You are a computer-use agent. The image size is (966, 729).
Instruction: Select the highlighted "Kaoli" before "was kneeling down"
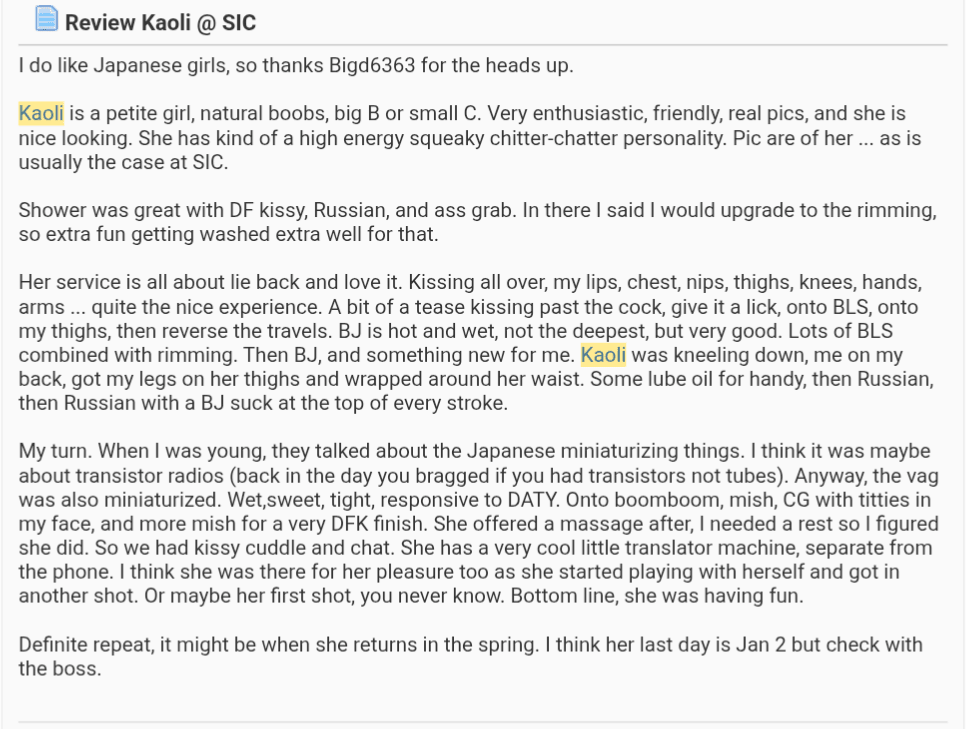(x=603, y=355)
